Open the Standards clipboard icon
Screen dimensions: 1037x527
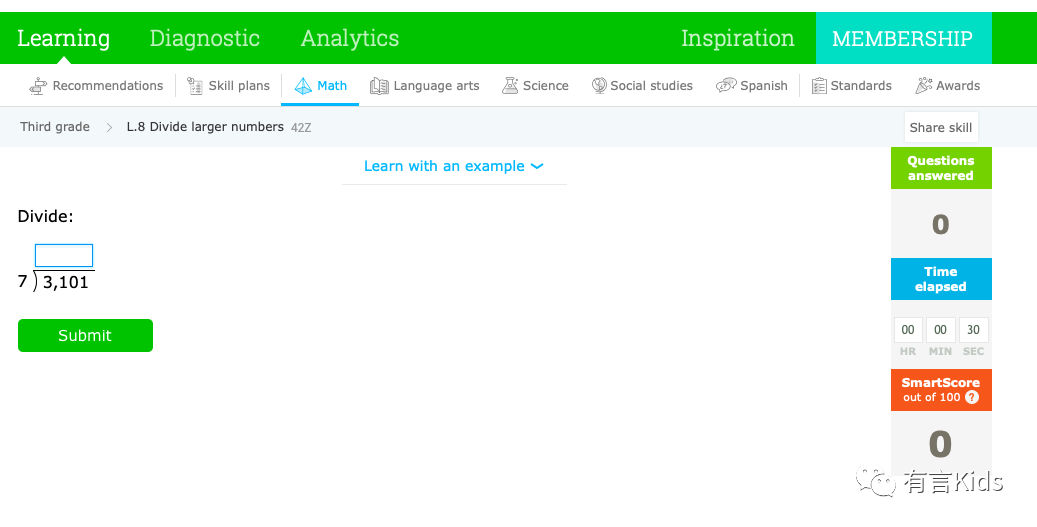pyautogui.click(x=819, y=86)
